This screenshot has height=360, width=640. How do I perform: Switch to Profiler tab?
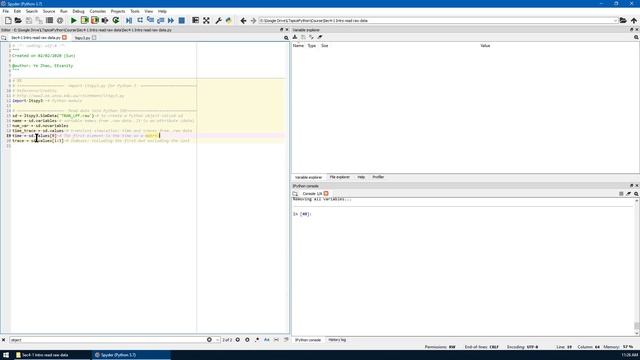click(378, 177)
